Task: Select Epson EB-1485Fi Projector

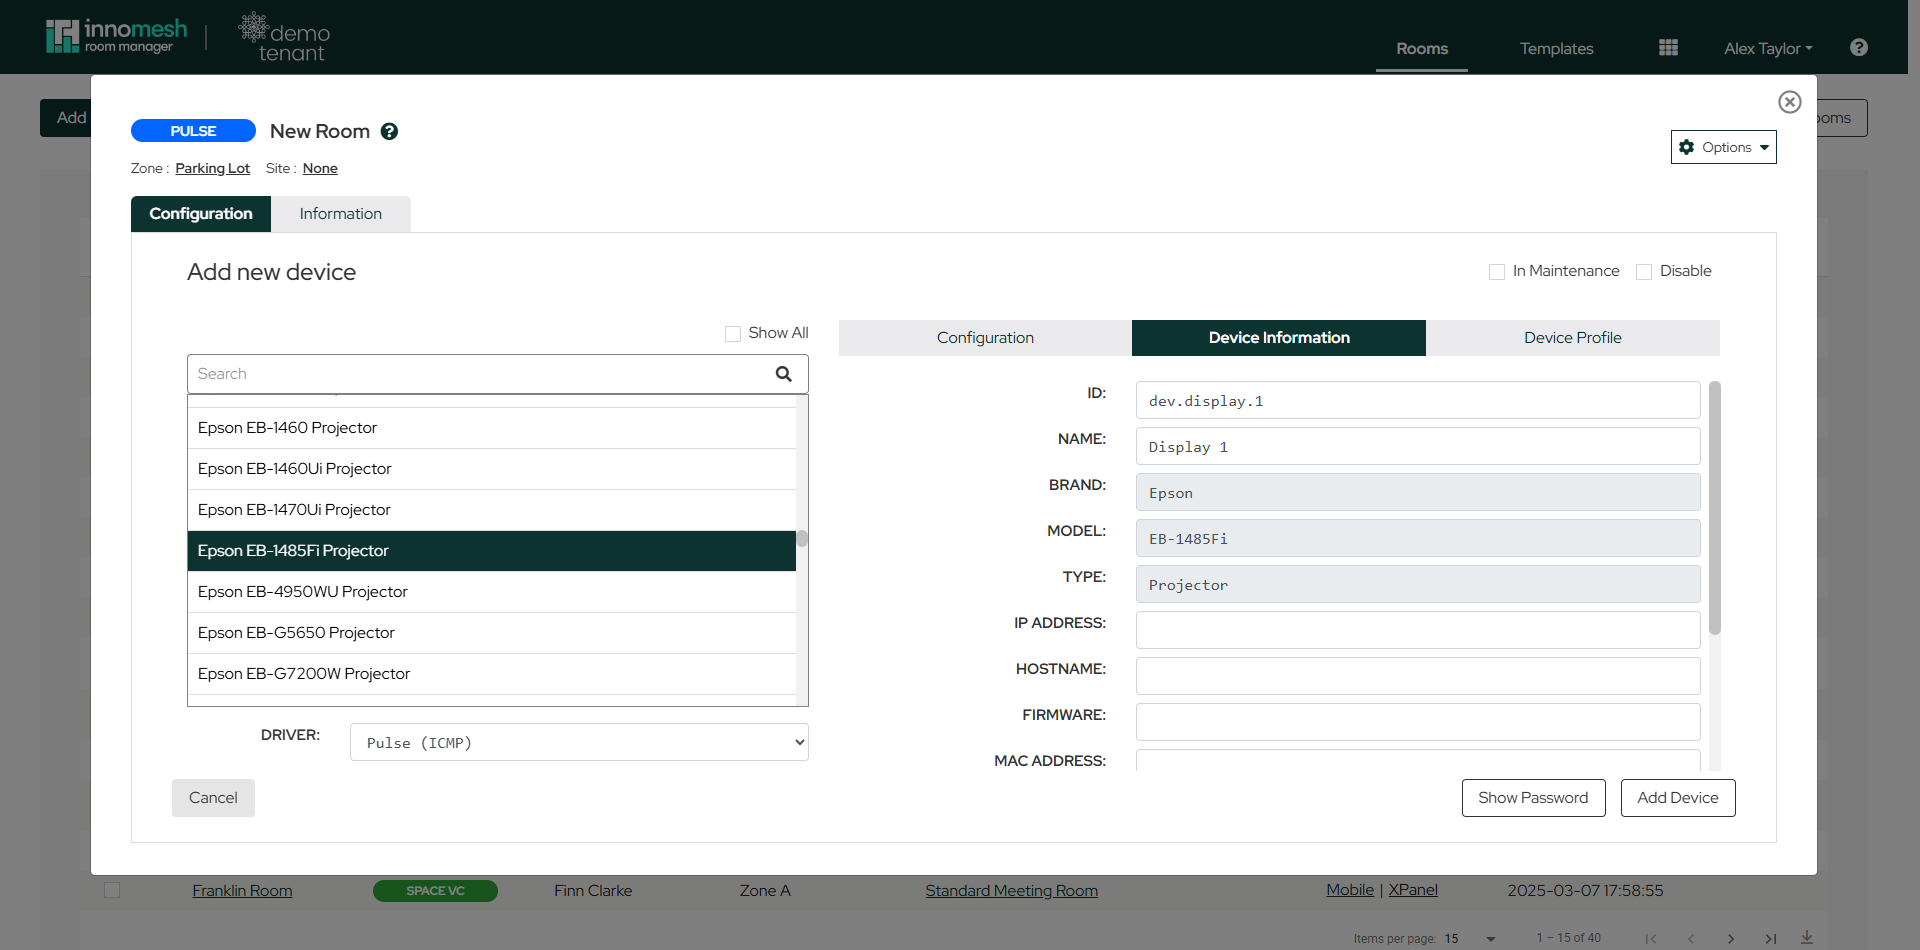Action: [x=492, y=551]
